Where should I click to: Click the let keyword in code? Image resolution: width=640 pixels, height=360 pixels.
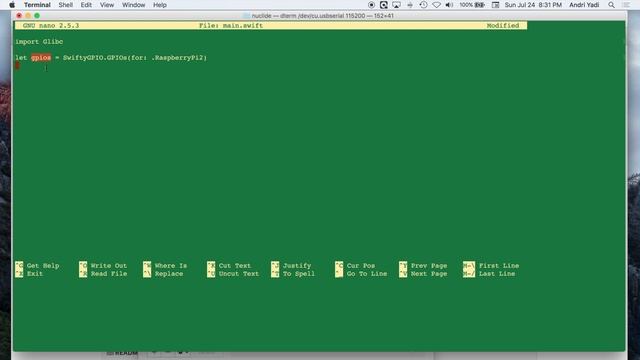point(21,58)
